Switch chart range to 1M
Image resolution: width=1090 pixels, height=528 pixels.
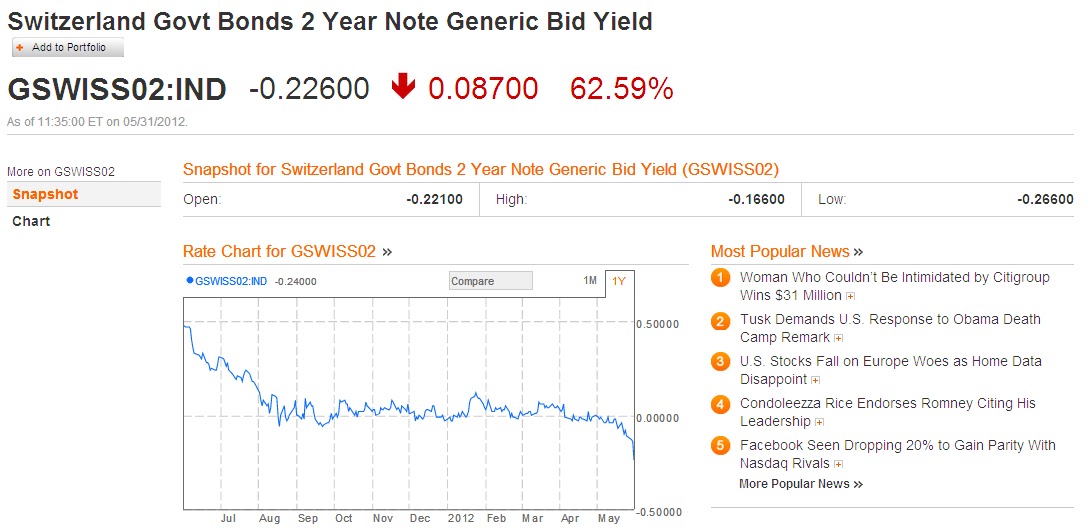[x=590, y=281]
